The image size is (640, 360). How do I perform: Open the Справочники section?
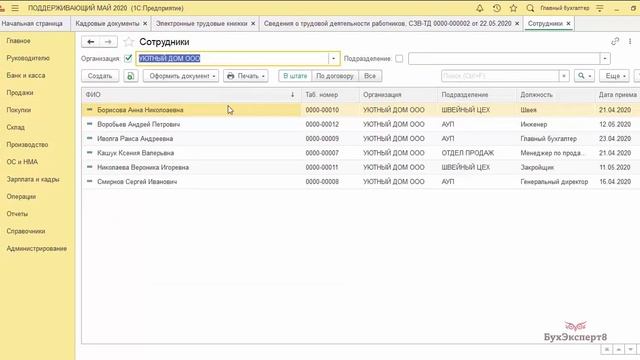[x=25, y=231]
